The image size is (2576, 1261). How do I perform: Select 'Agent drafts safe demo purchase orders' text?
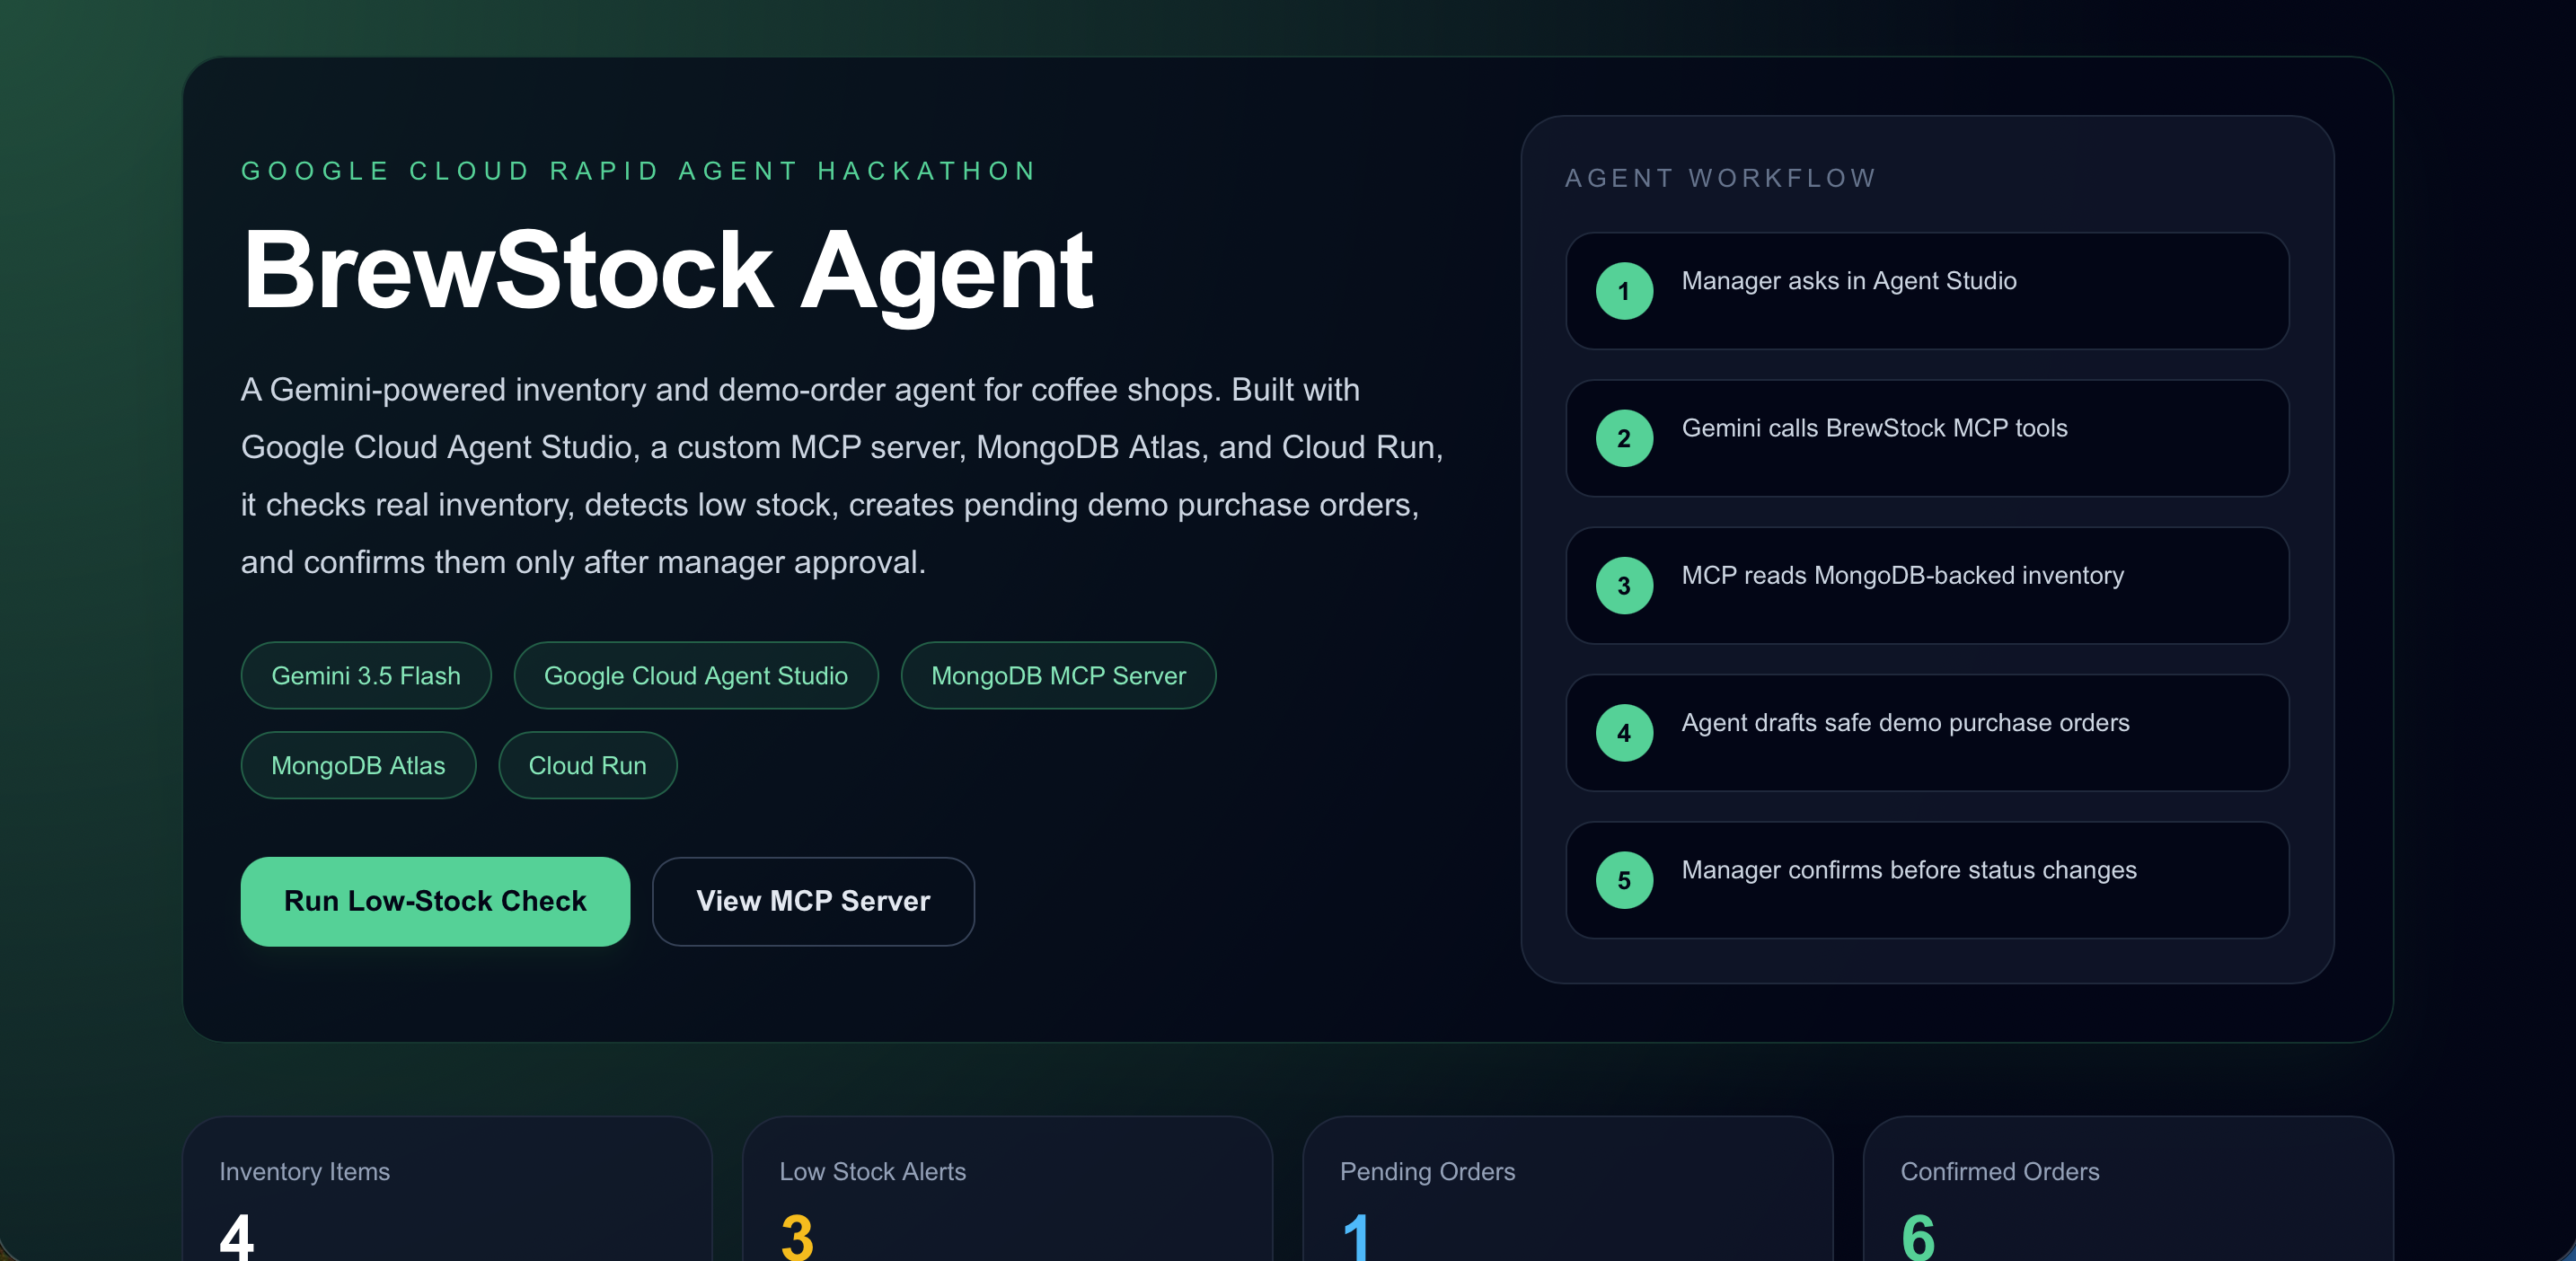pos(1905,723)
